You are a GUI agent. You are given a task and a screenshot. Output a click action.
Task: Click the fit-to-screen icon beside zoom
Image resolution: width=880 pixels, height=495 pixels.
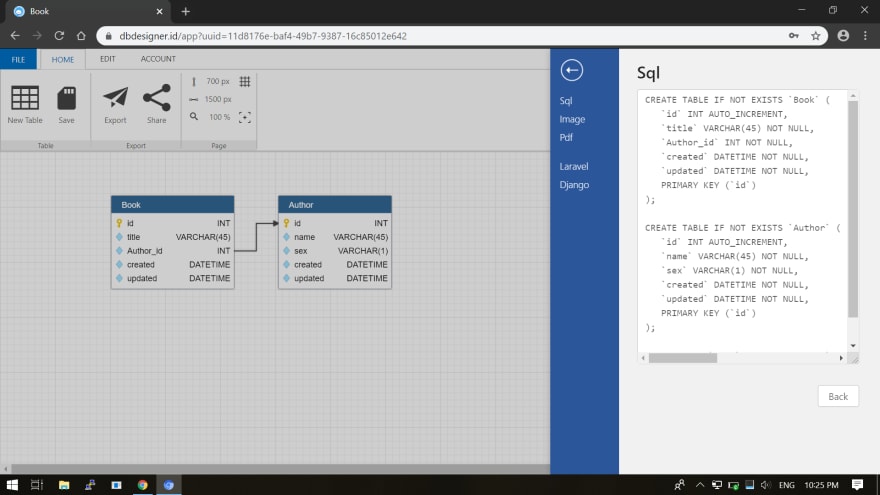tap(245, 117)
